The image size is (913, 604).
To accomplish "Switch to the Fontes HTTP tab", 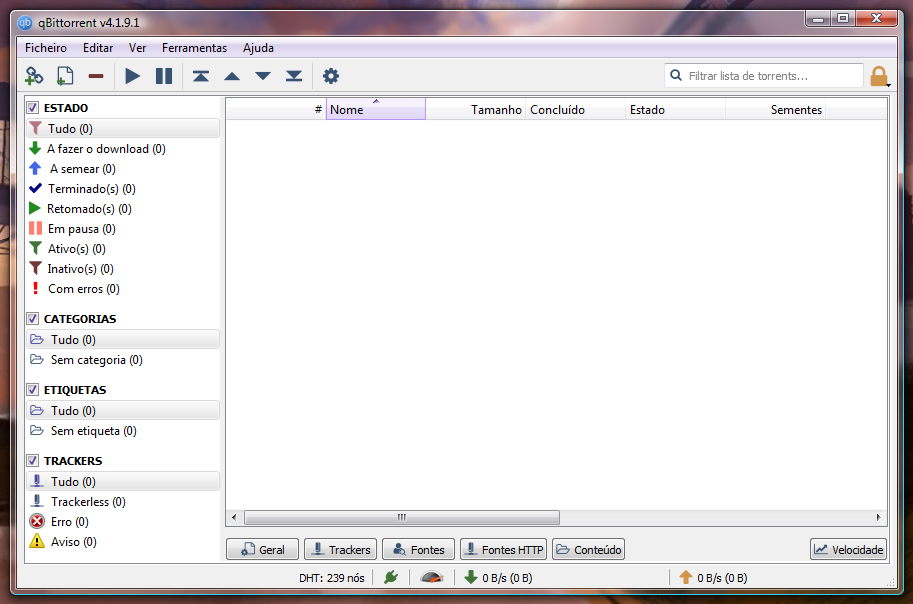I will pos(504,549).
